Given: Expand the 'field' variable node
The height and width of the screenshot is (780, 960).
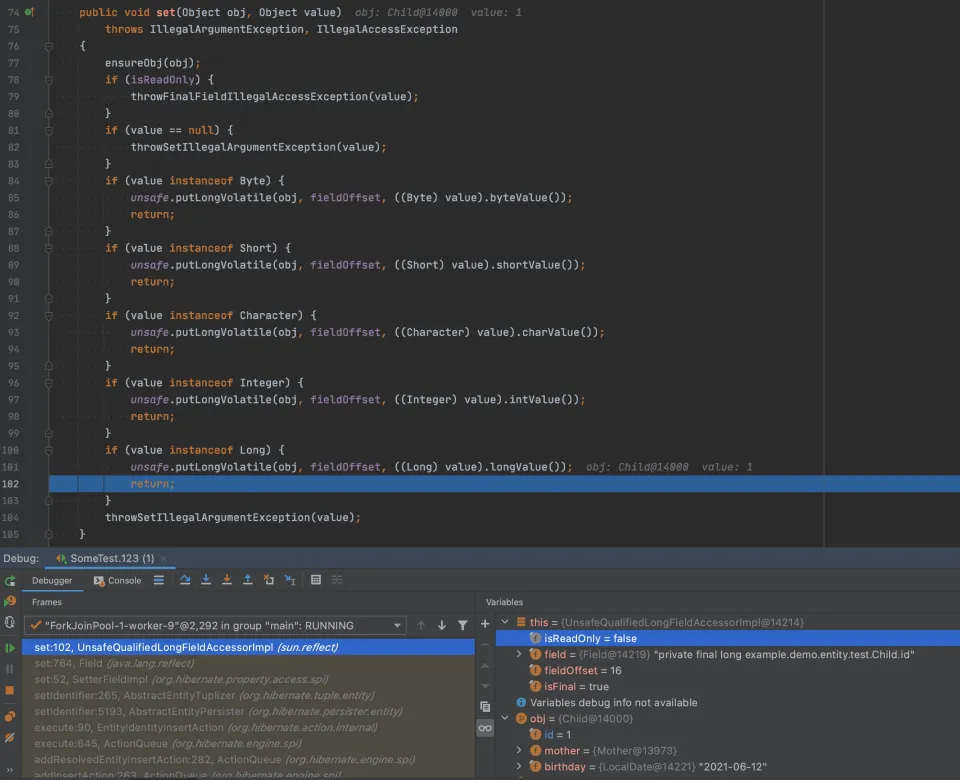Looking at the screenshot, I should (519, 654).
